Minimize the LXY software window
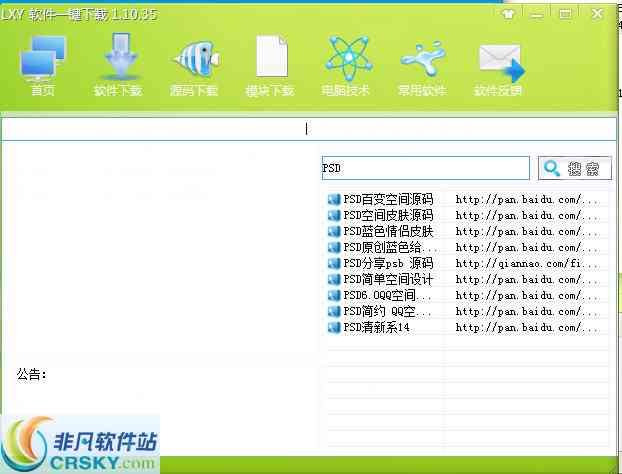 pos(537,15)
